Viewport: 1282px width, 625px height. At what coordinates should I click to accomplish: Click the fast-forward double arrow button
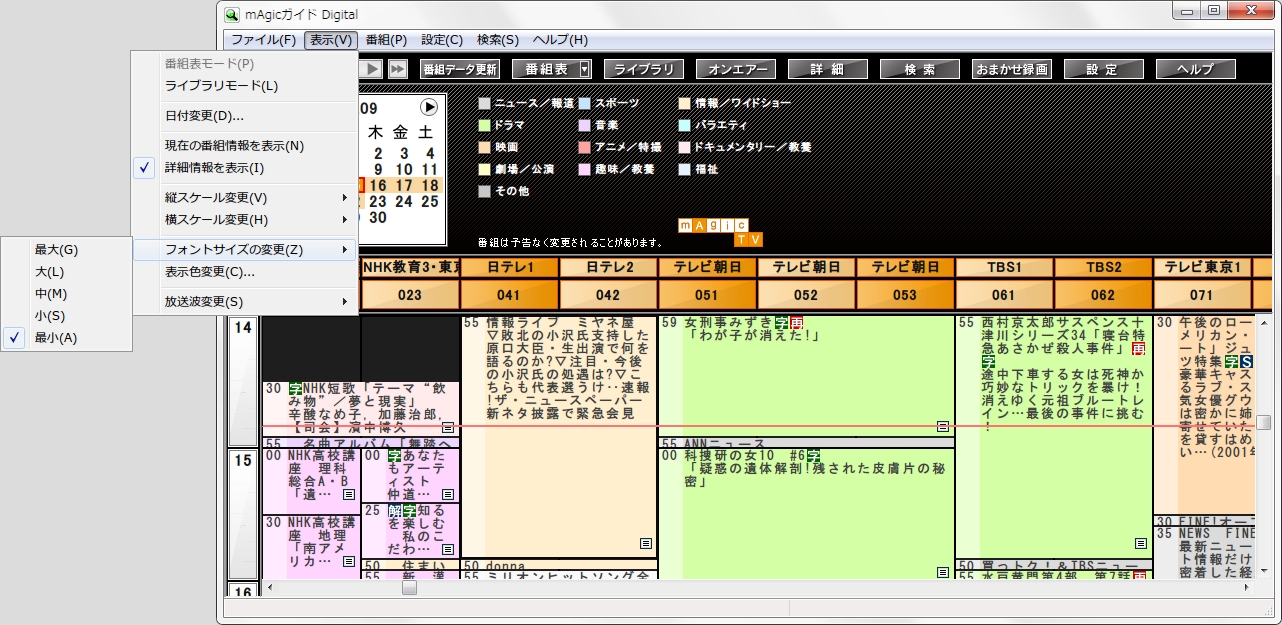coord(398,69)
